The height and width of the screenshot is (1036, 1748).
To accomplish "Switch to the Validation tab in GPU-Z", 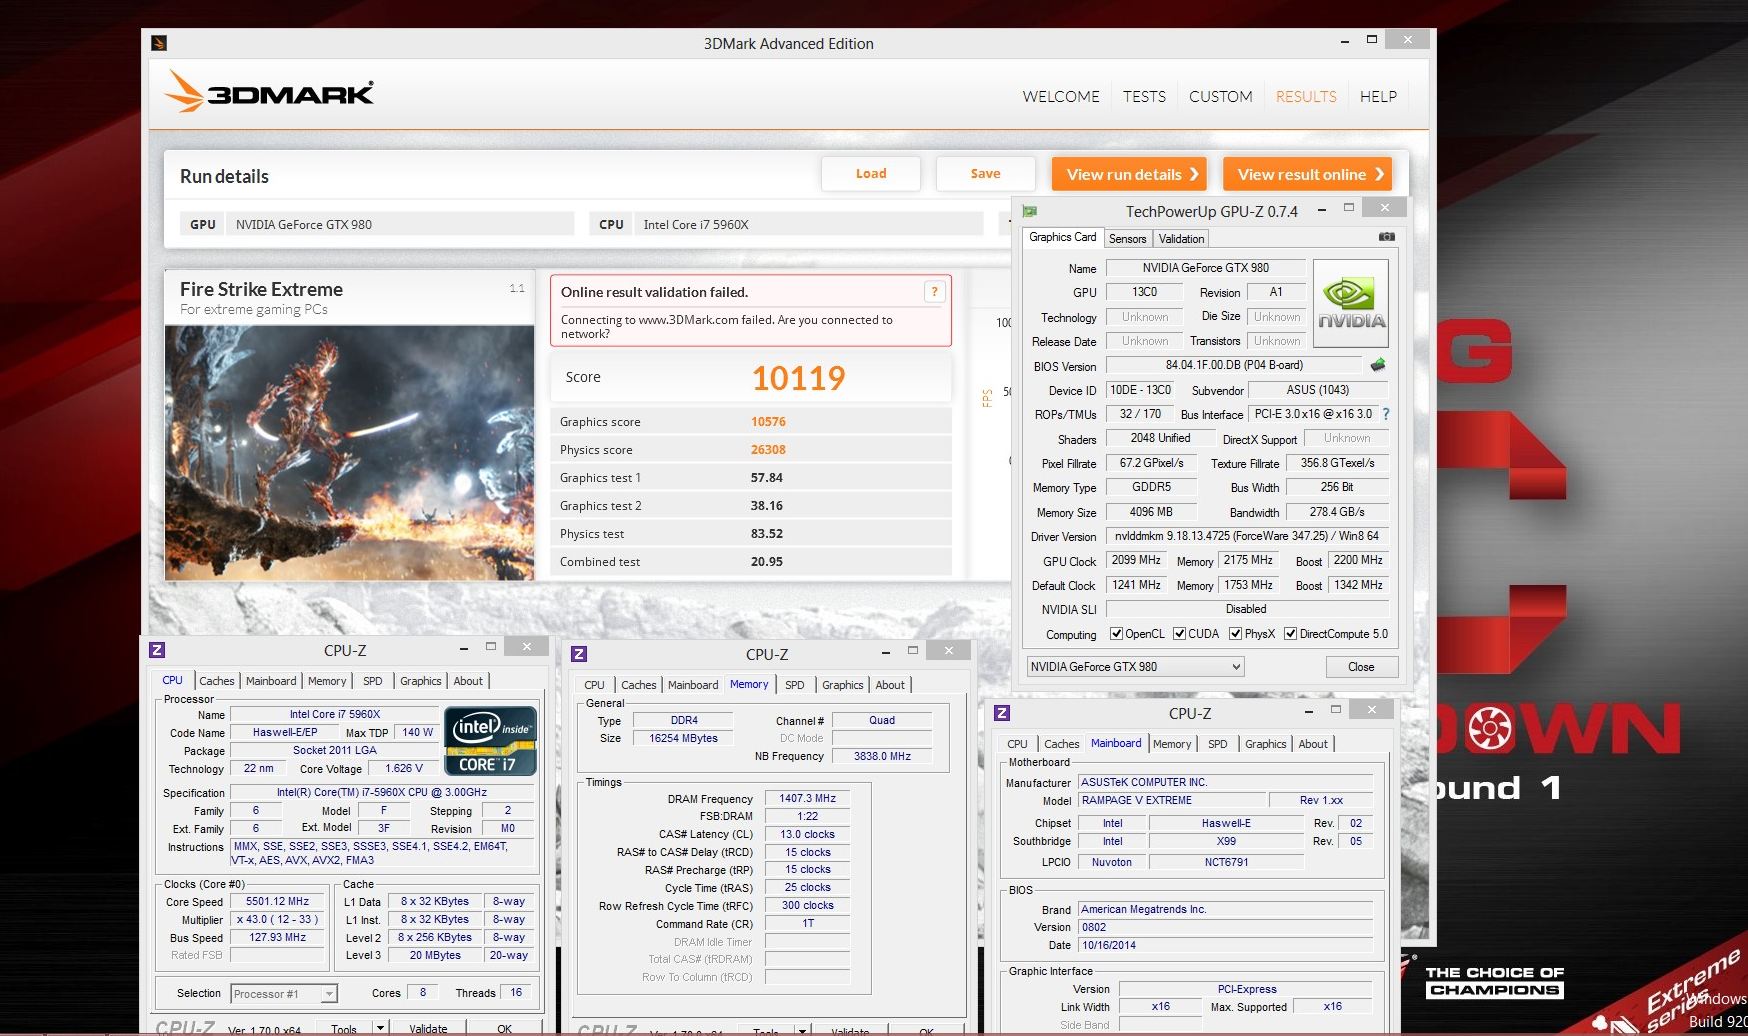I will (1181, 239).
